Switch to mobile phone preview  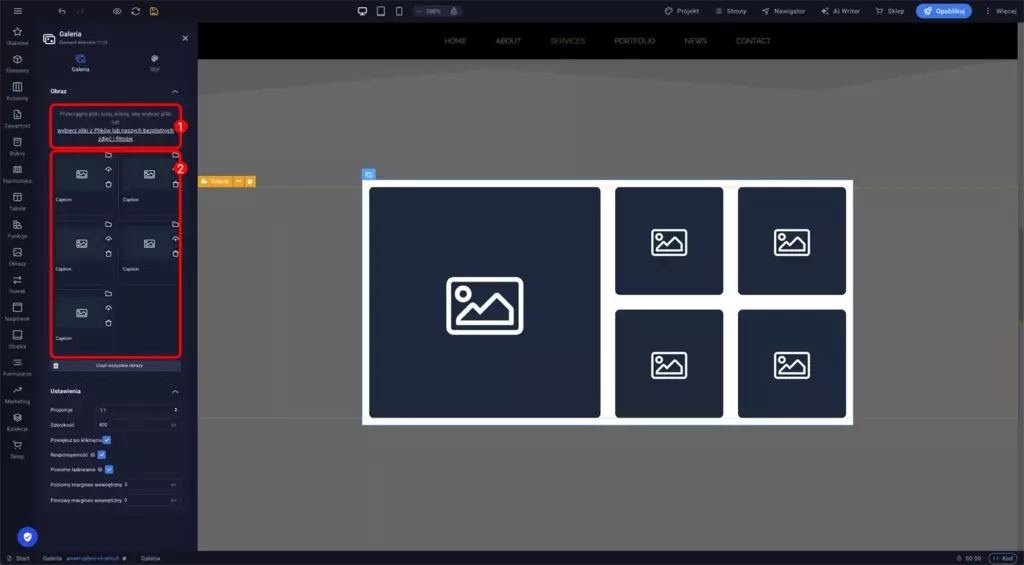[400, 11]
